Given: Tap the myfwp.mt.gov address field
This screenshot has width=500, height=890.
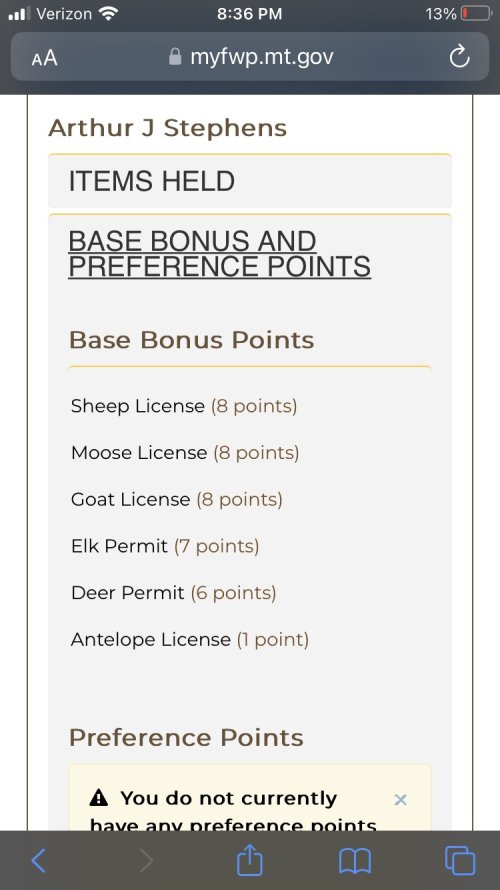Looking at the screenshot, I should (x=250, y=57).
